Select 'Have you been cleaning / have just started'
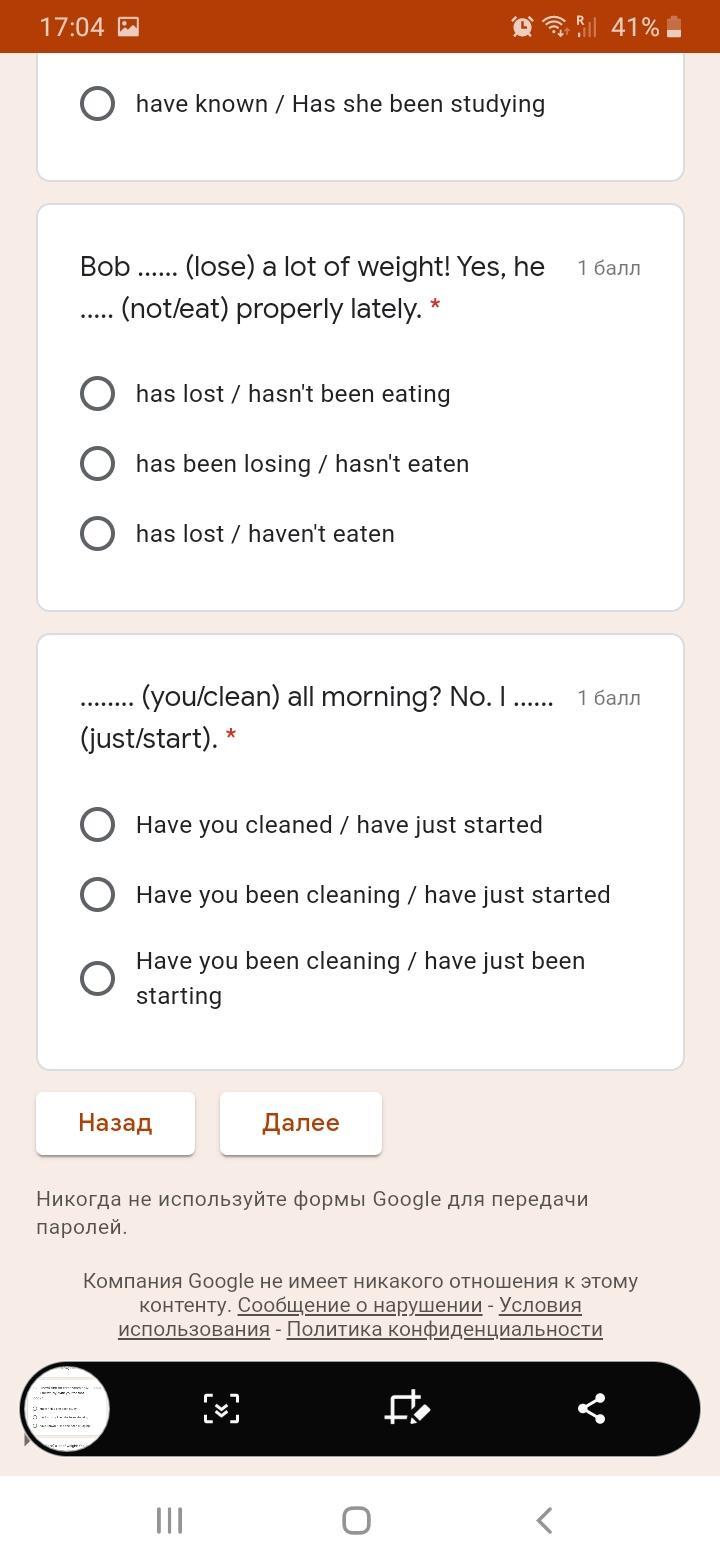The height and width of the screenshot is (1560, 720). click(97, 895)
